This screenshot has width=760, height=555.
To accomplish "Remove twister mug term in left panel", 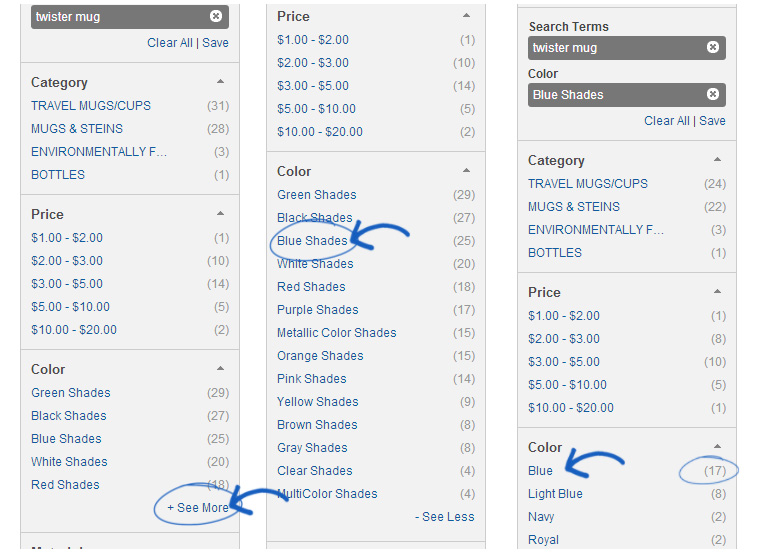I will [x=216, y=16].
